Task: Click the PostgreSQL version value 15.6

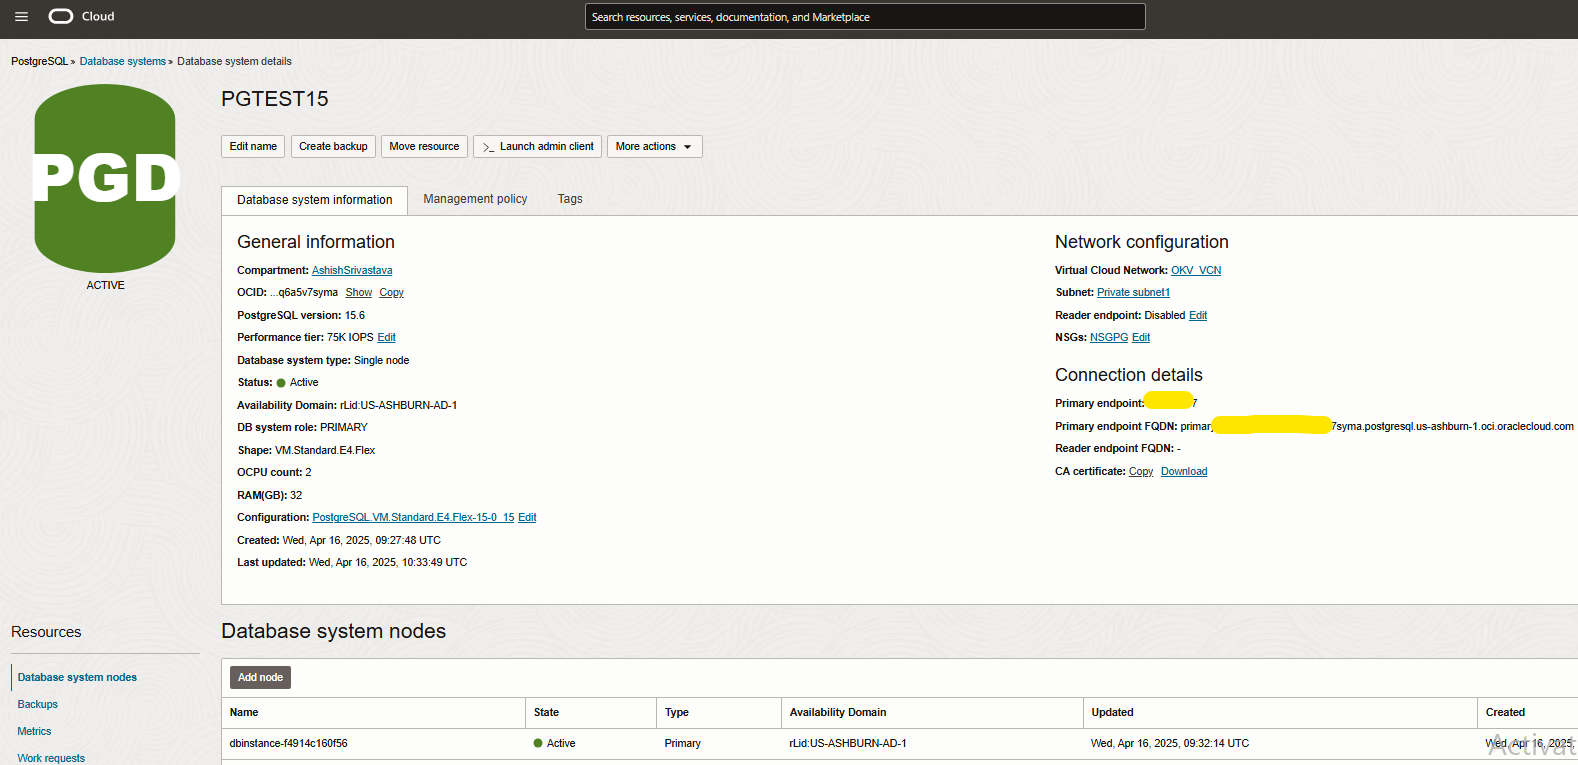Action: pyautogui.click(x=355, y=315)
